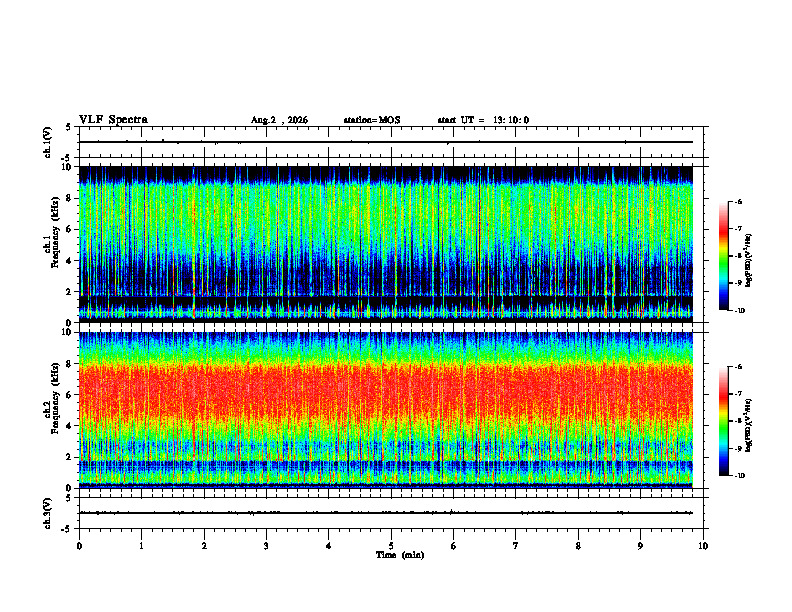Select the start UT 13:10:0 text
Image resolution: width=792 pixels, height=612 pixels.
pos(483,120)
